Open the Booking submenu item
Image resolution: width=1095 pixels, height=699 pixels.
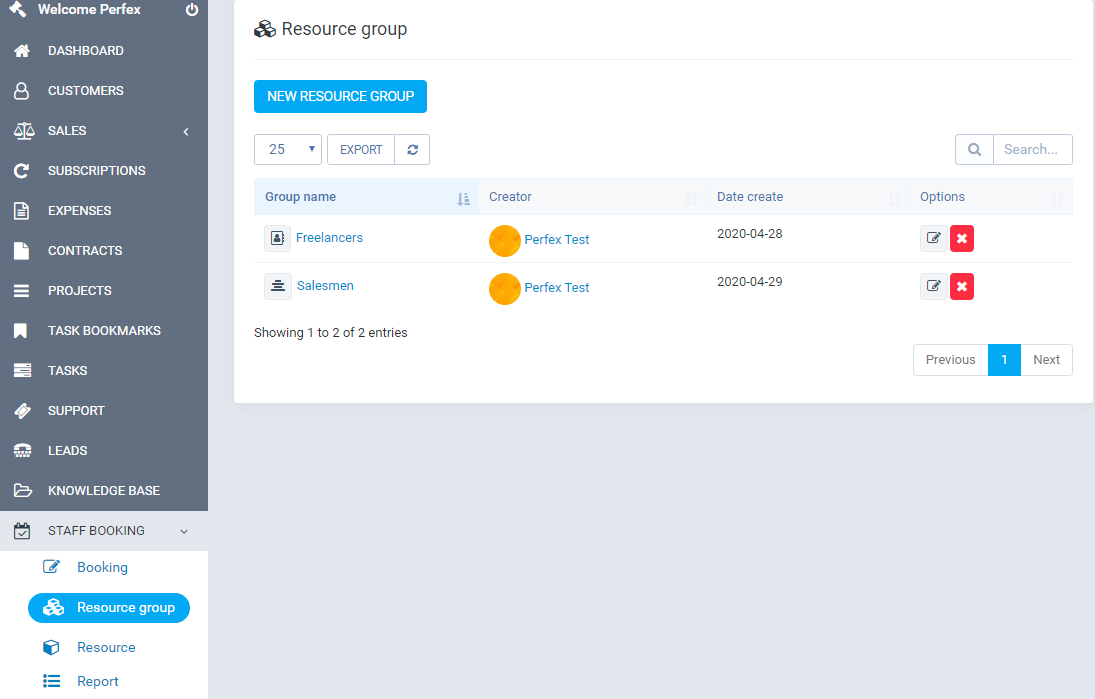click(102, 568)
